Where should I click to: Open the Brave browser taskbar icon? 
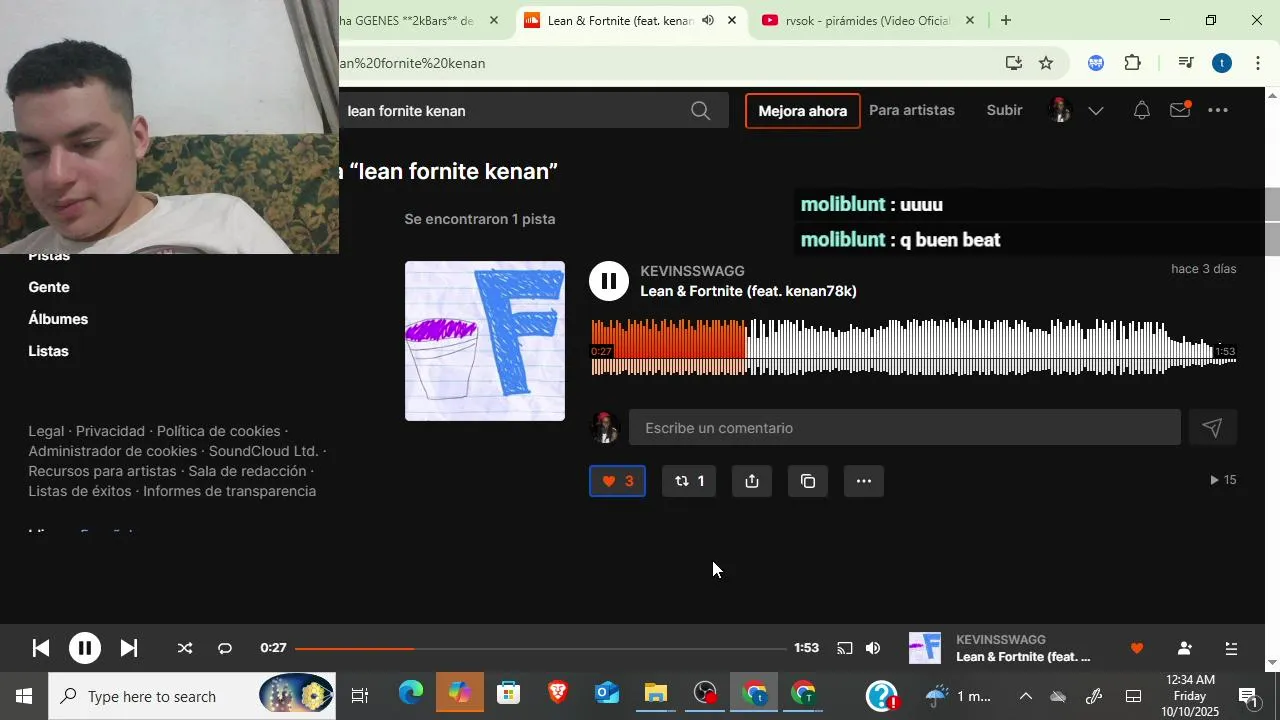click(558, 694)
